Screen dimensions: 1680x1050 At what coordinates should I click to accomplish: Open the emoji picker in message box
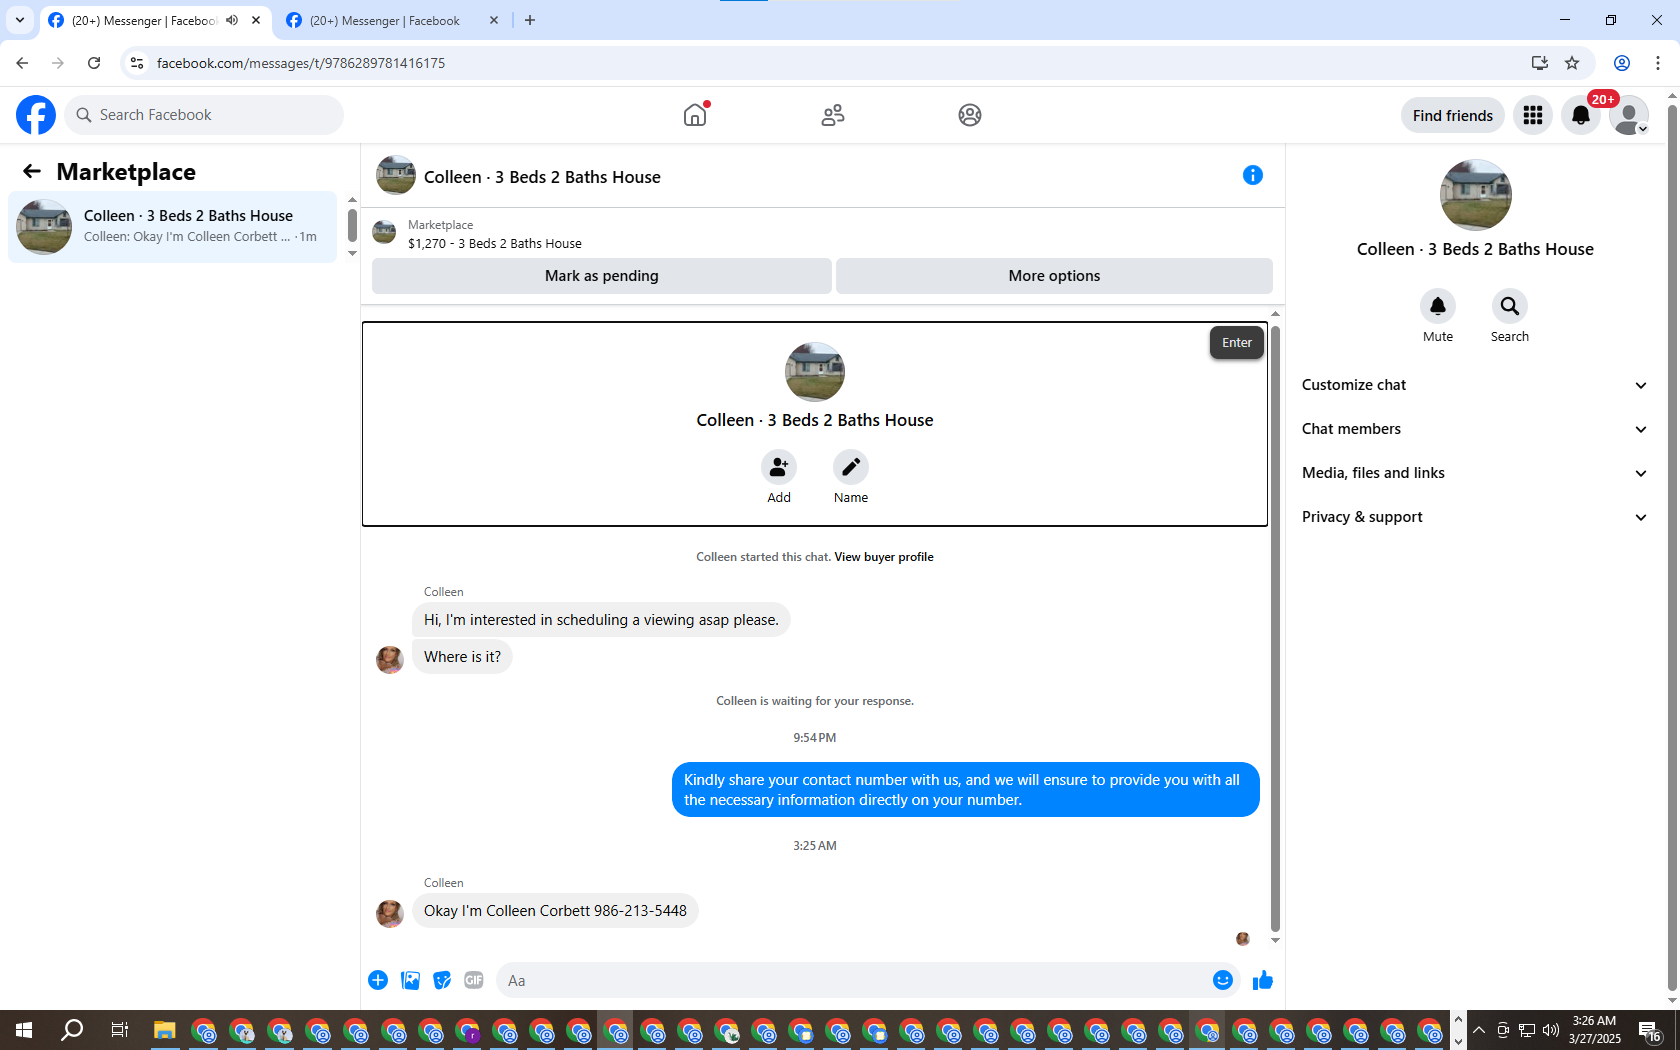click(1222, 980)
